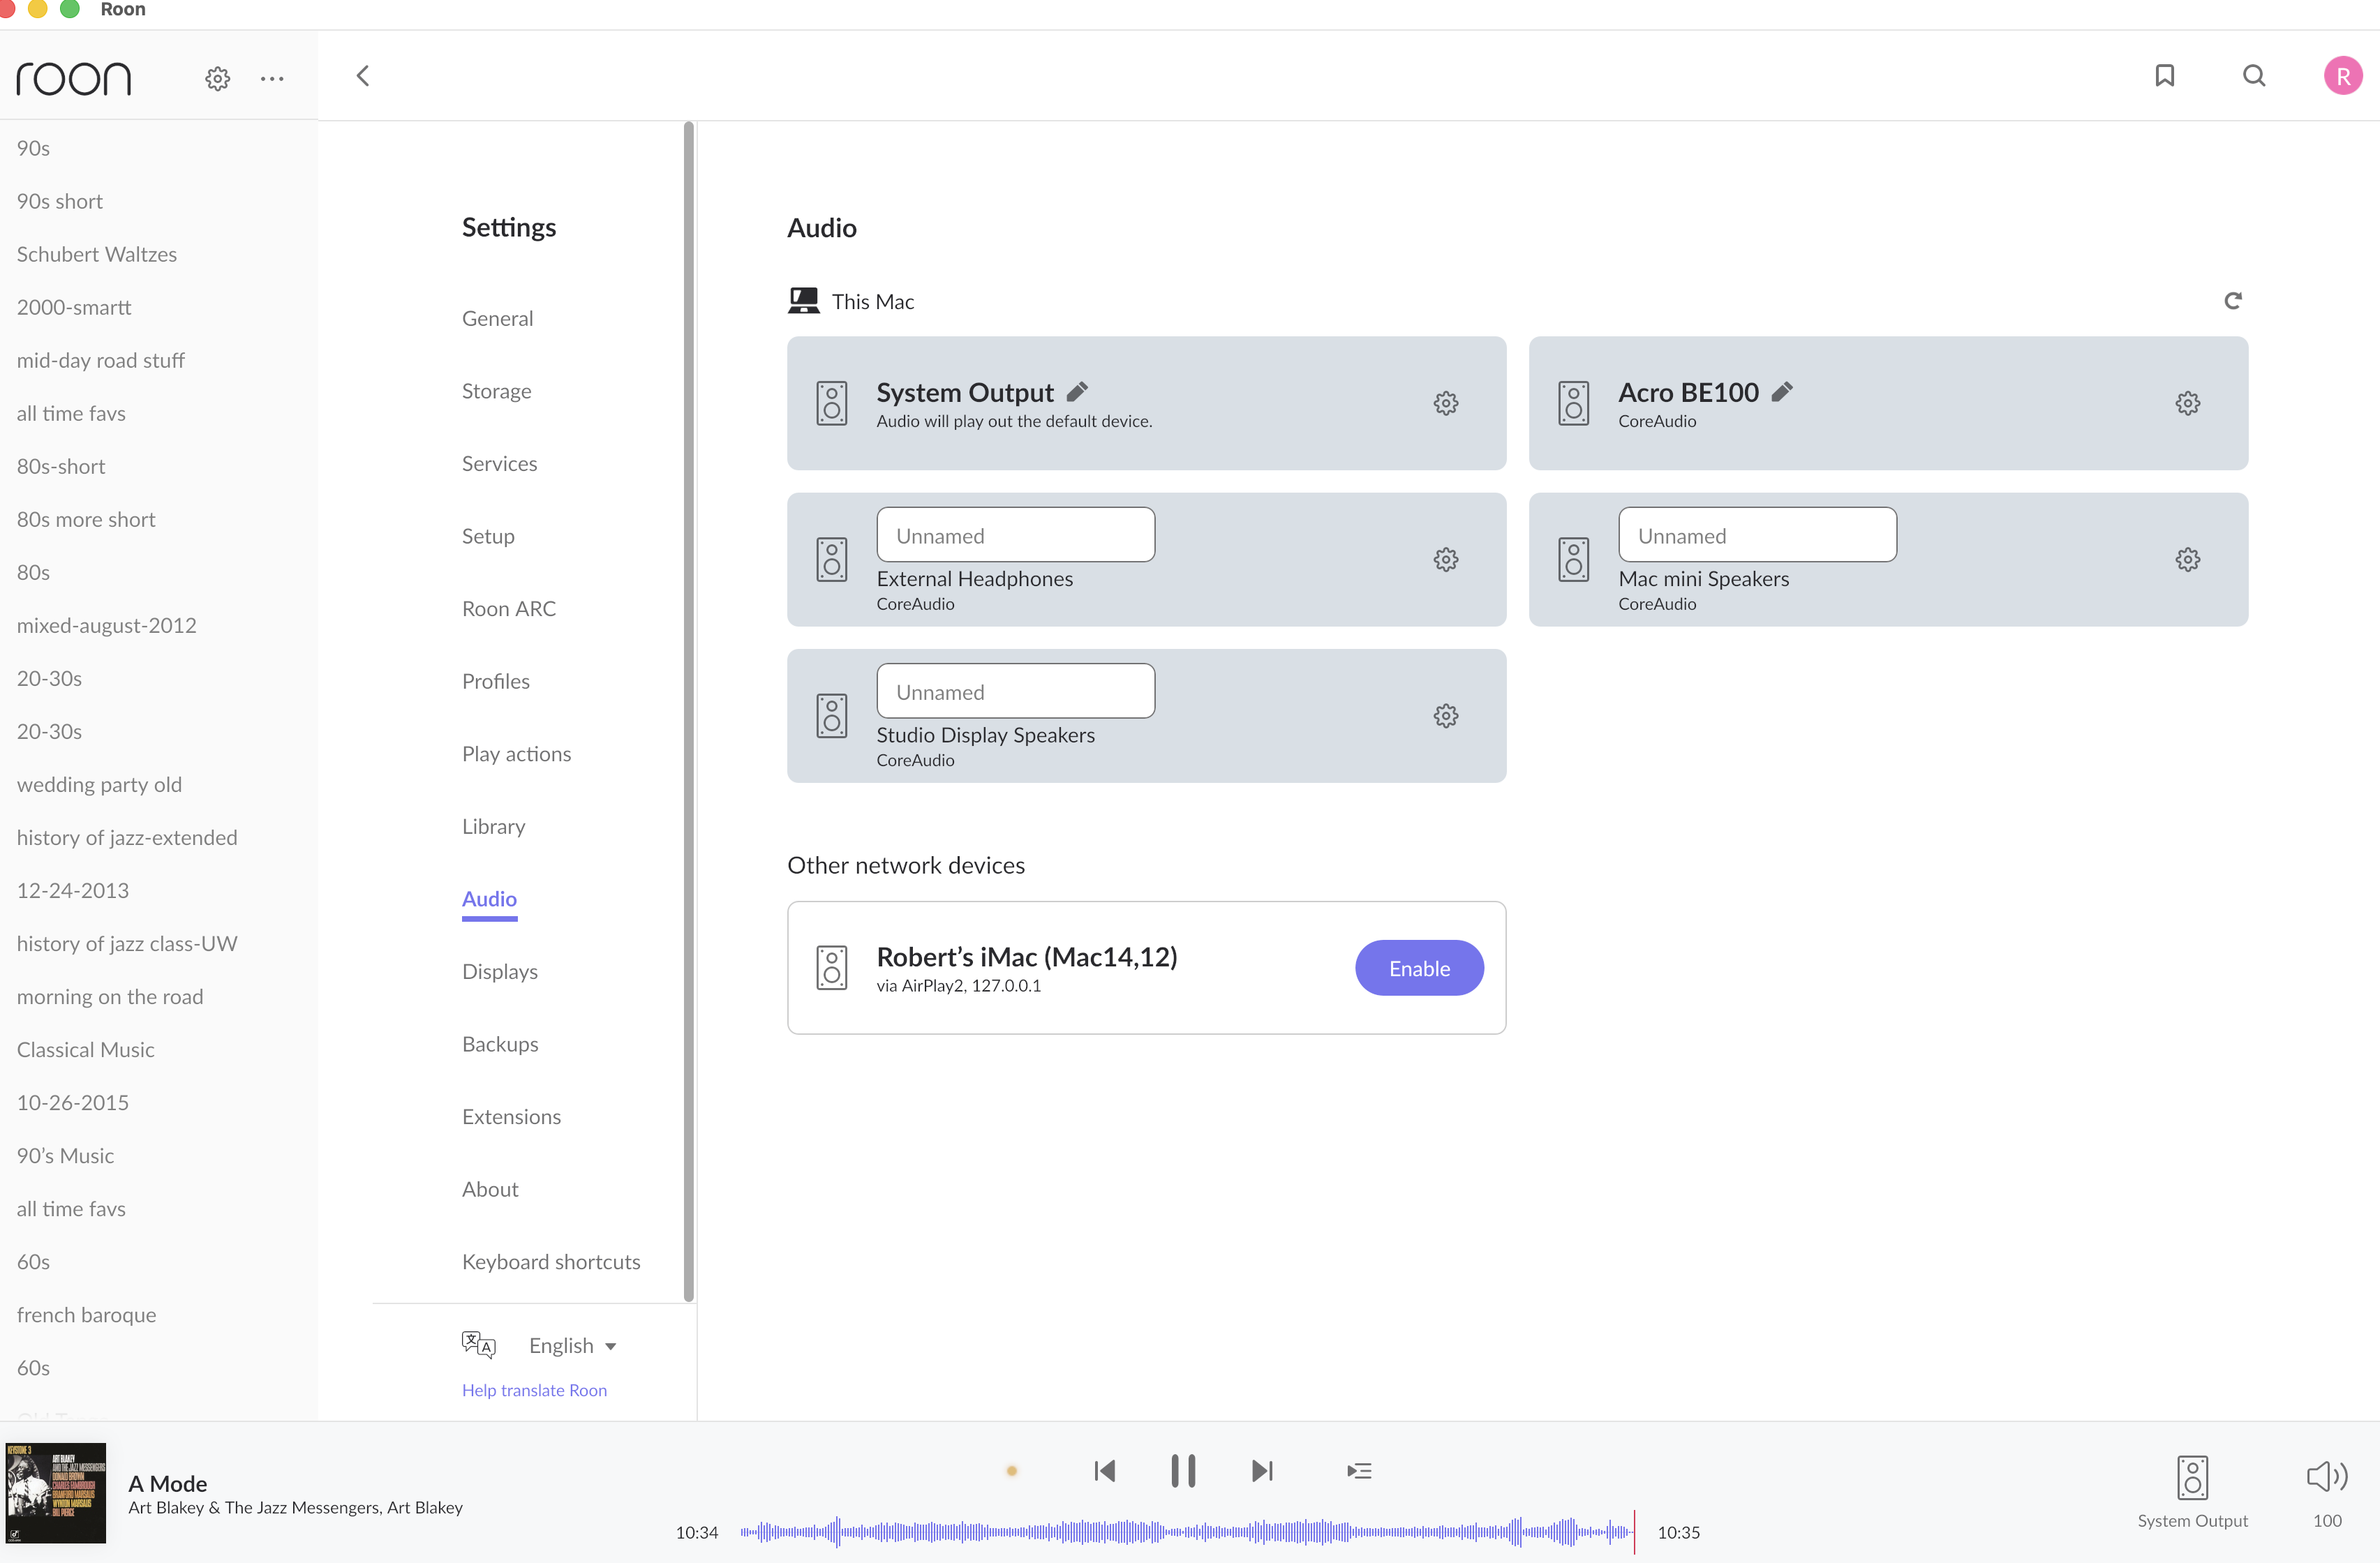Click the translate language icon

click(478, 1344)
